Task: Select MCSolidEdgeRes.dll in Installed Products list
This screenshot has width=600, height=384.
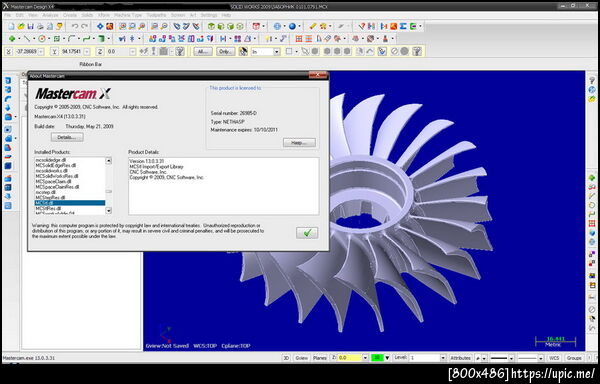Action: pos(56,165)
